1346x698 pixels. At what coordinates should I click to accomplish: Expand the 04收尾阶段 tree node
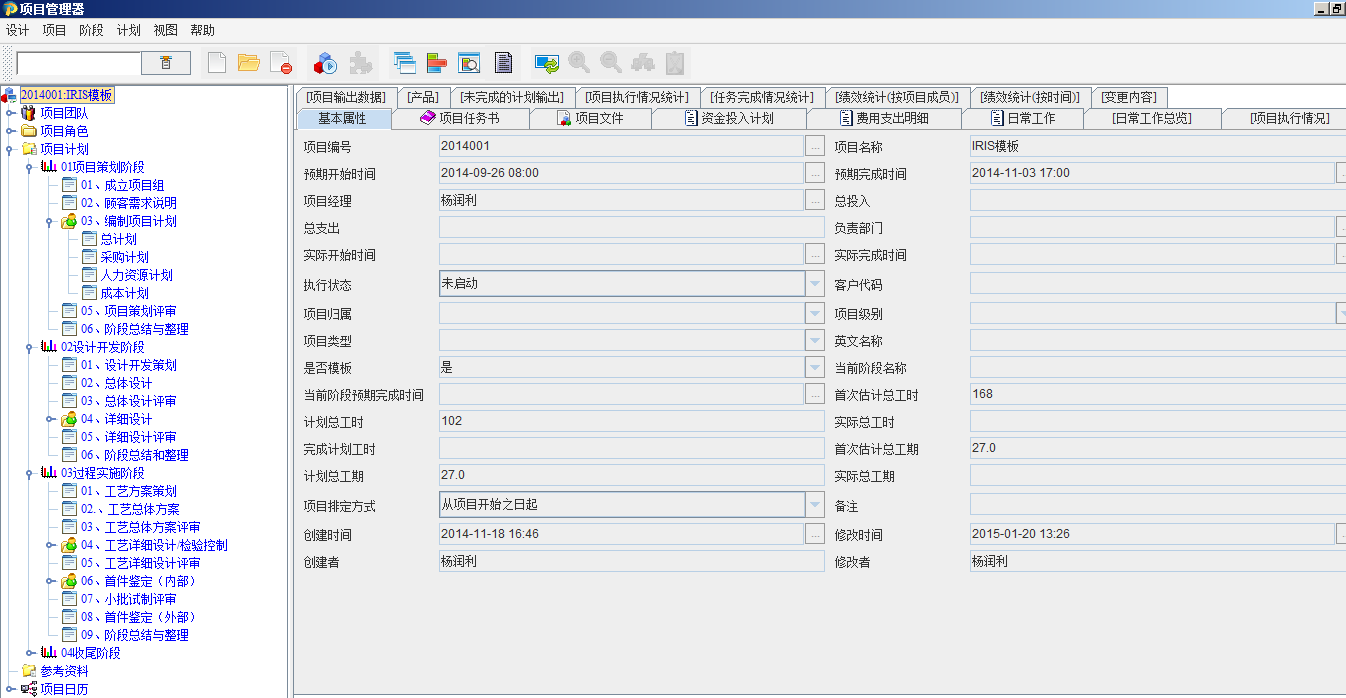(x=31, y=653)
